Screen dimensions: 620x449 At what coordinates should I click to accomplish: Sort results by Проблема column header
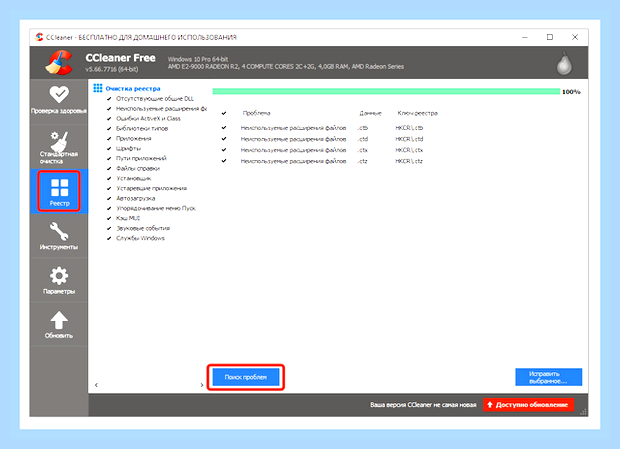pos(257,113)
